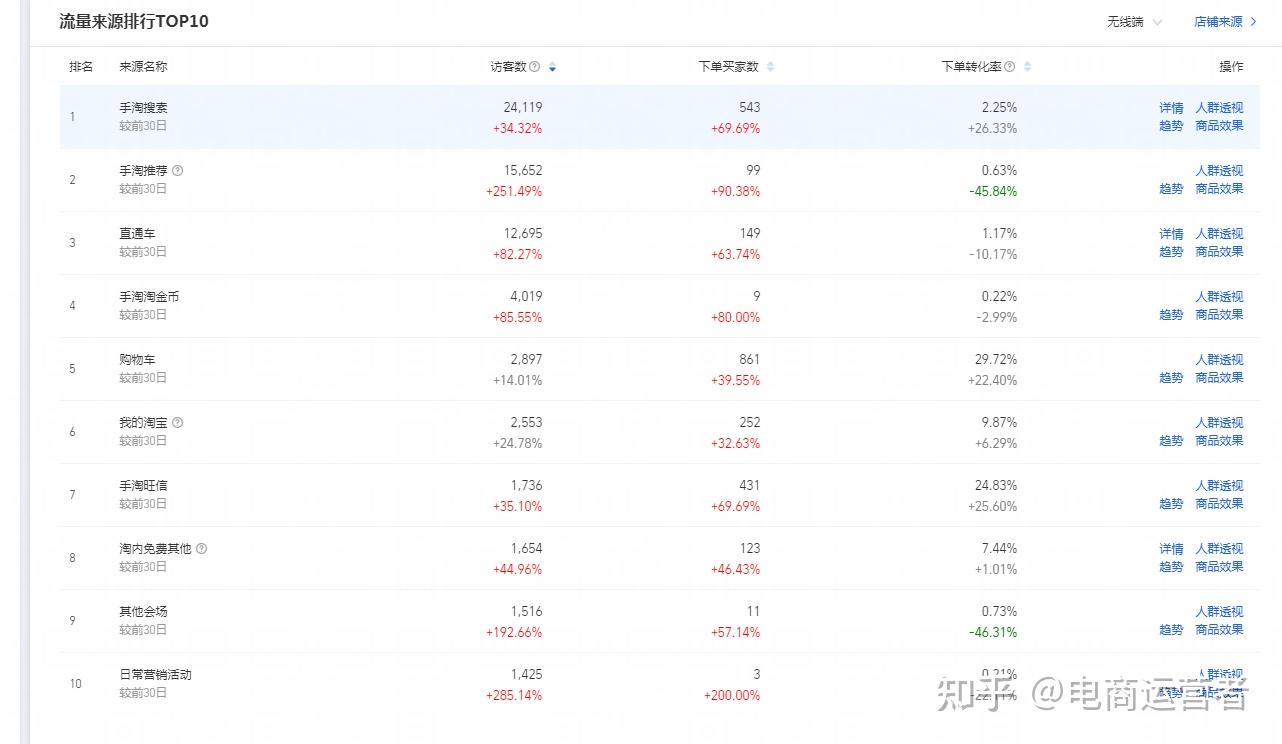
Task: Click help icon next to 下单转化率 header
Action: pyautogui.click(x=1010, y=67)
